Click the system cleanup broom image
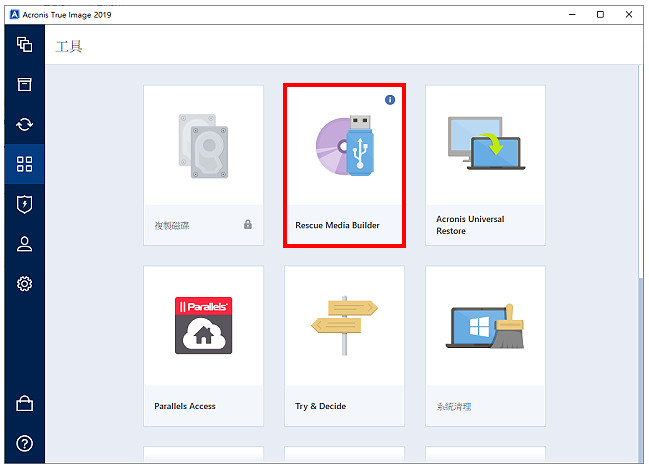 (x=485, y=327)
